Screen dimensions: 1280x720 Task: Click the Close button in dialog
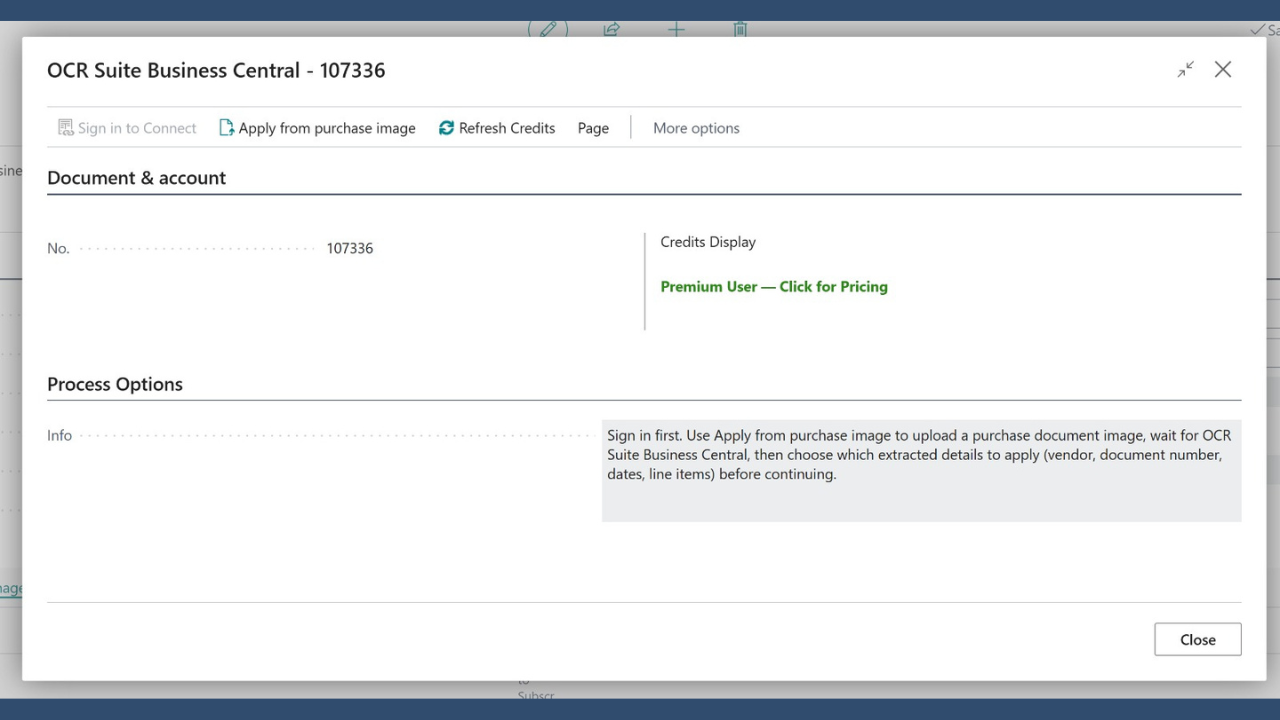pyautogui.click(x=1197, y=640)
